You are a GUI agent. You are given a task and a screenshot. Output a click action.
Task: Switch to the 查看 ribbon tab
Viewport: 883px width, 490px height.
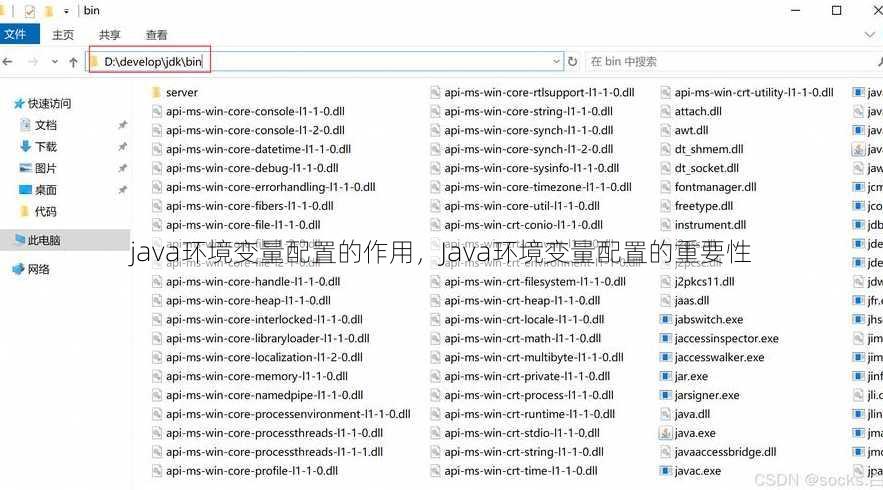click(157, 35)
